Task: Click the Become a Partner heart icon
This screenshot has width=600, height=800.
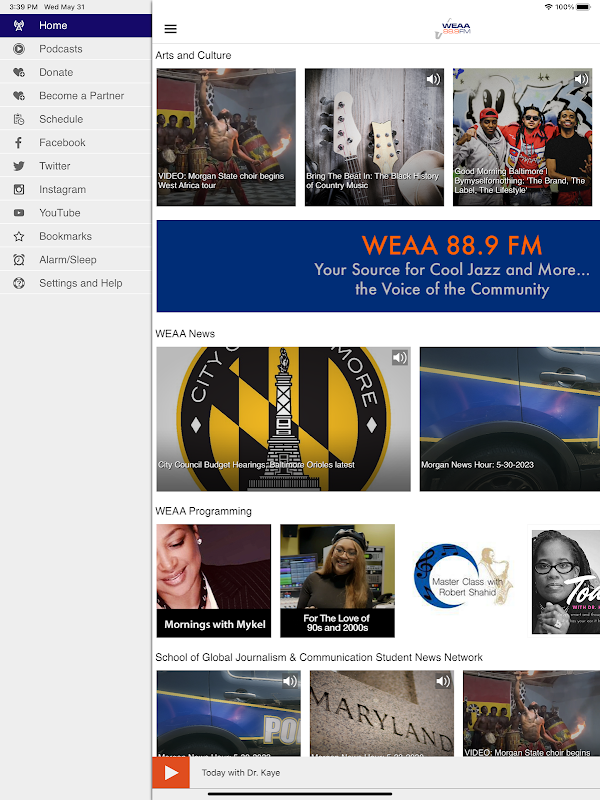Action: 19,96
